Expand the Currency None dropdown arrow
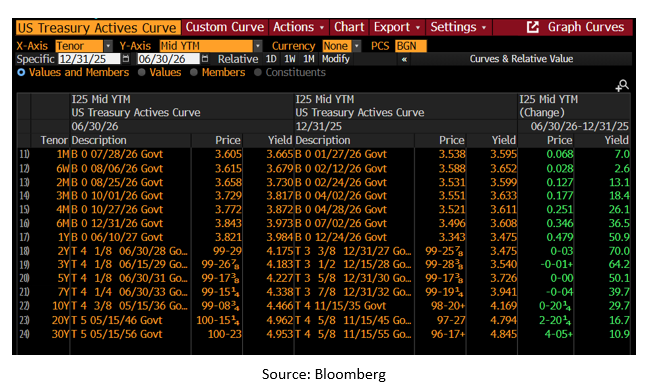649x383 pixels. (357, 46)
